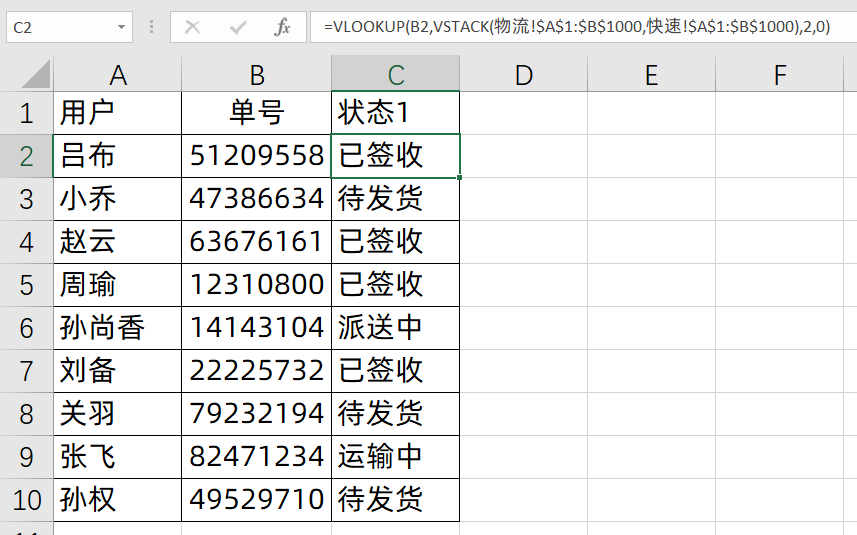This screenshot has height=535, width=857.
Task: Select column D header
Action: coord(524,74)
